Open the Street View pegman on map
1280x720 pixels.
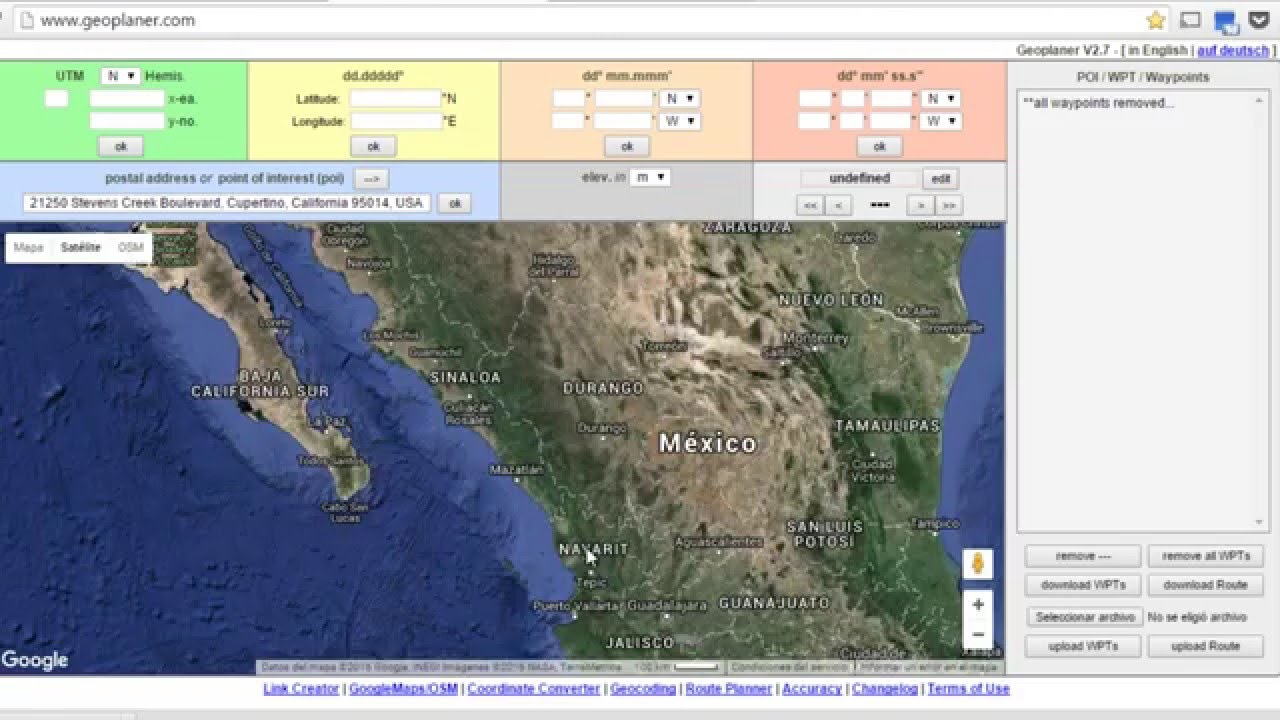[x=978, y=564]
